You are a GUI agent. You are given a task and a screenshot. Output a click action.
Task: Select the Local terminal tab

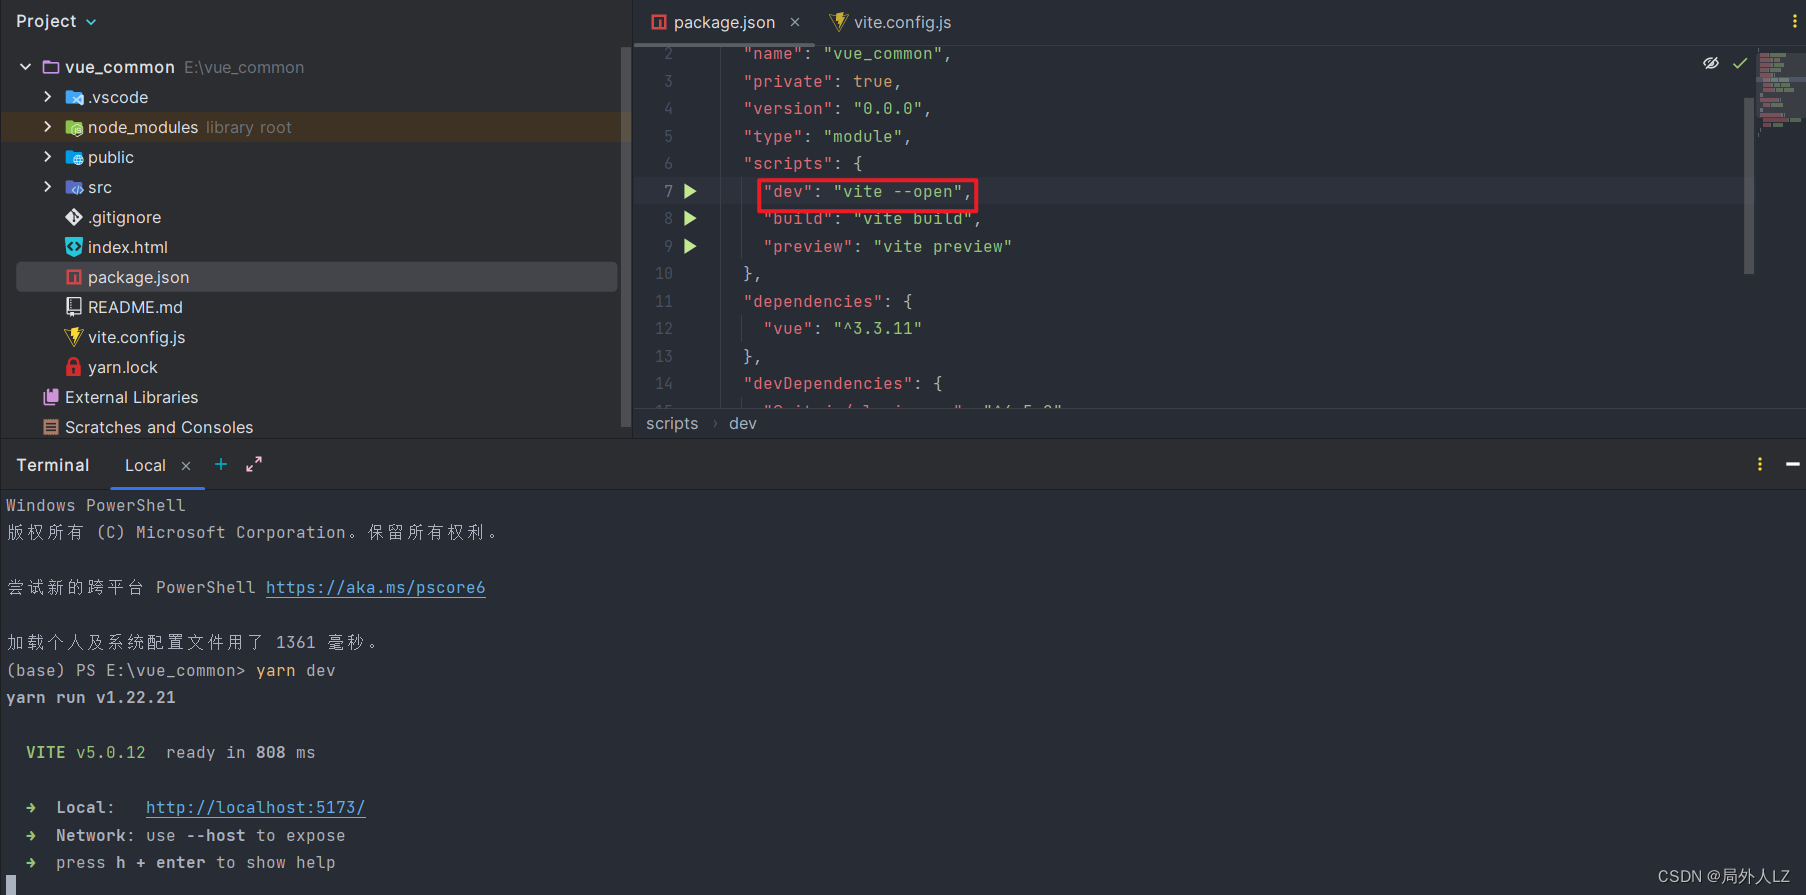pyautogui.click(x=146, y=465)
